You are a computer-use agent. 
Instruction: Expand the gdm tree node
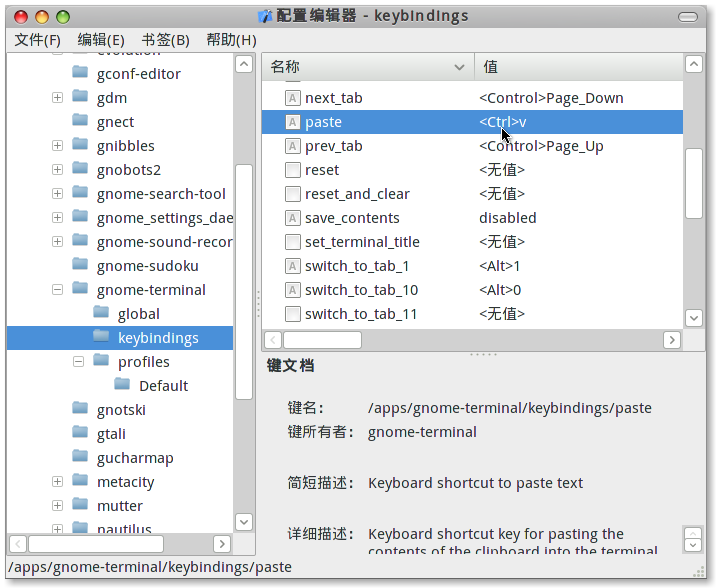click(58, 98)
